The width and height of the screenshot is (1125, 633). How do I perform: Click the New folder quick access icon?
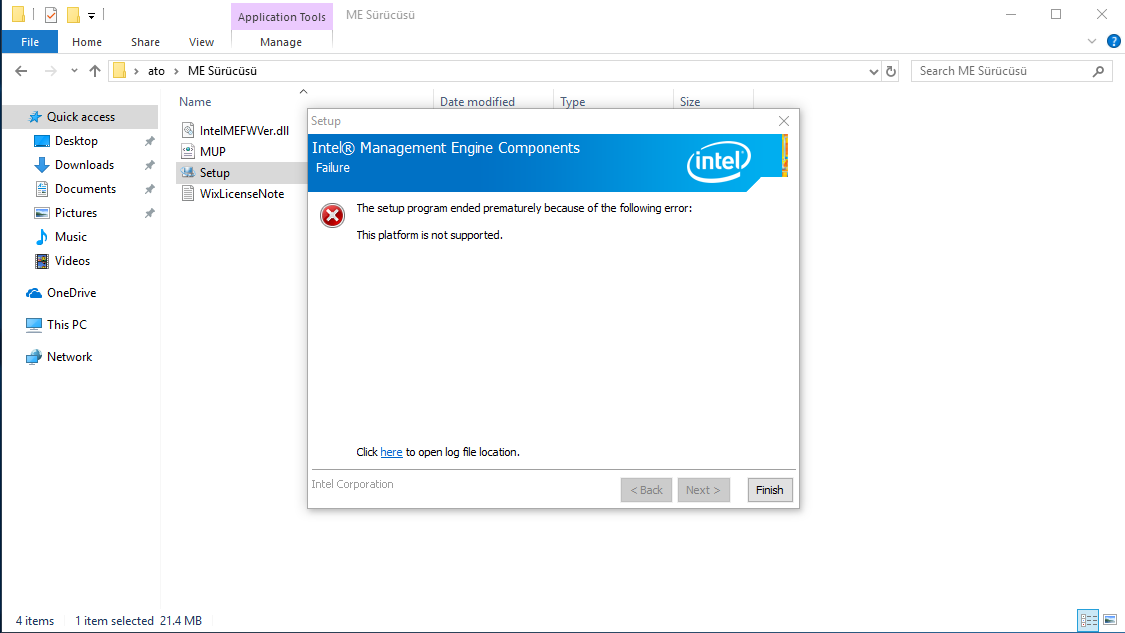tap(73, 14)
